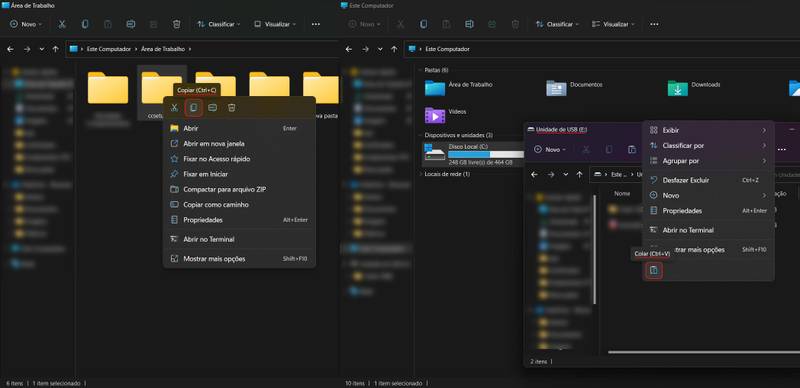Screen dimensions: 800x388
Task: Expand the Agrupar por submenu
Action: pos(708,161)
